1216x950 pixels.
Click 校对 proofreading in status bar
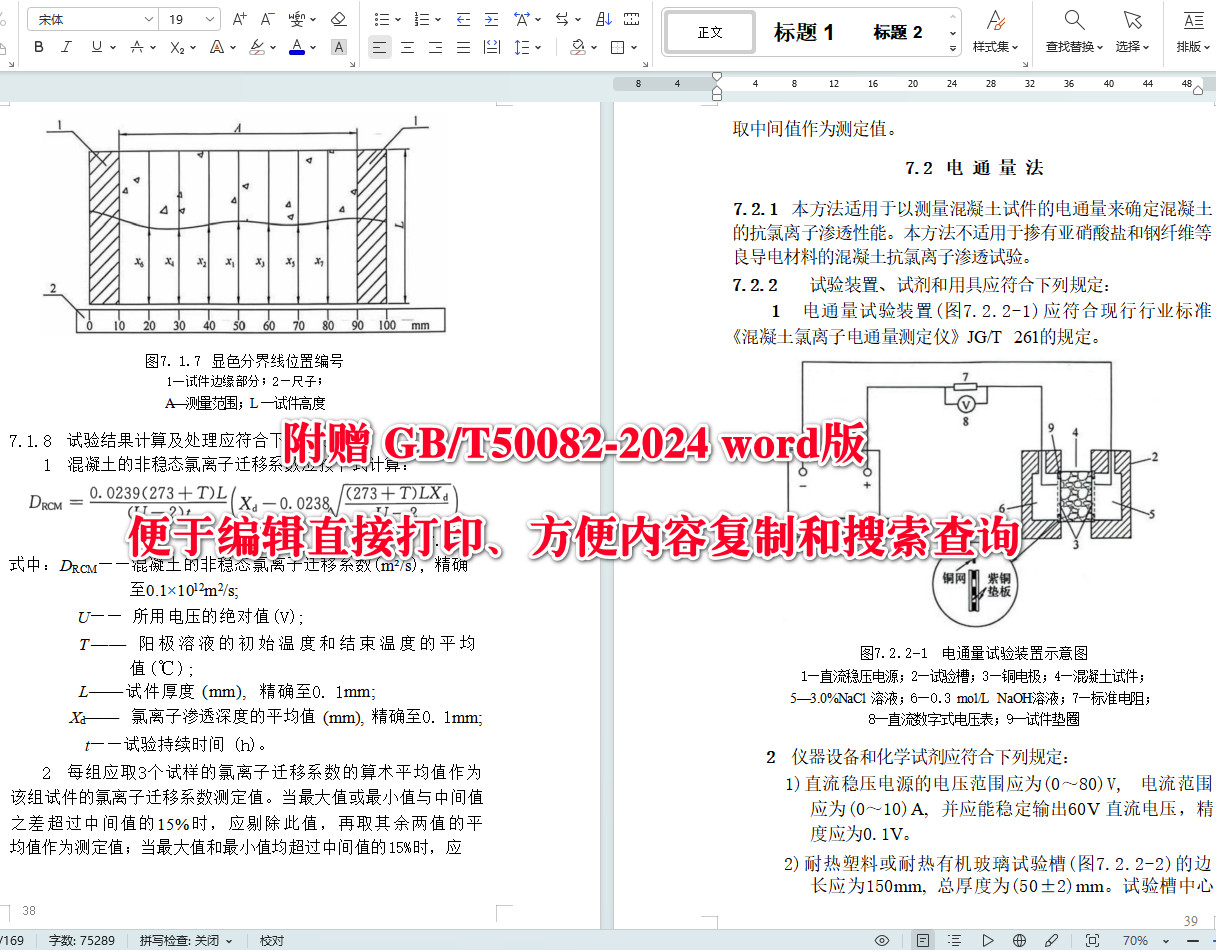coord(271,940)
